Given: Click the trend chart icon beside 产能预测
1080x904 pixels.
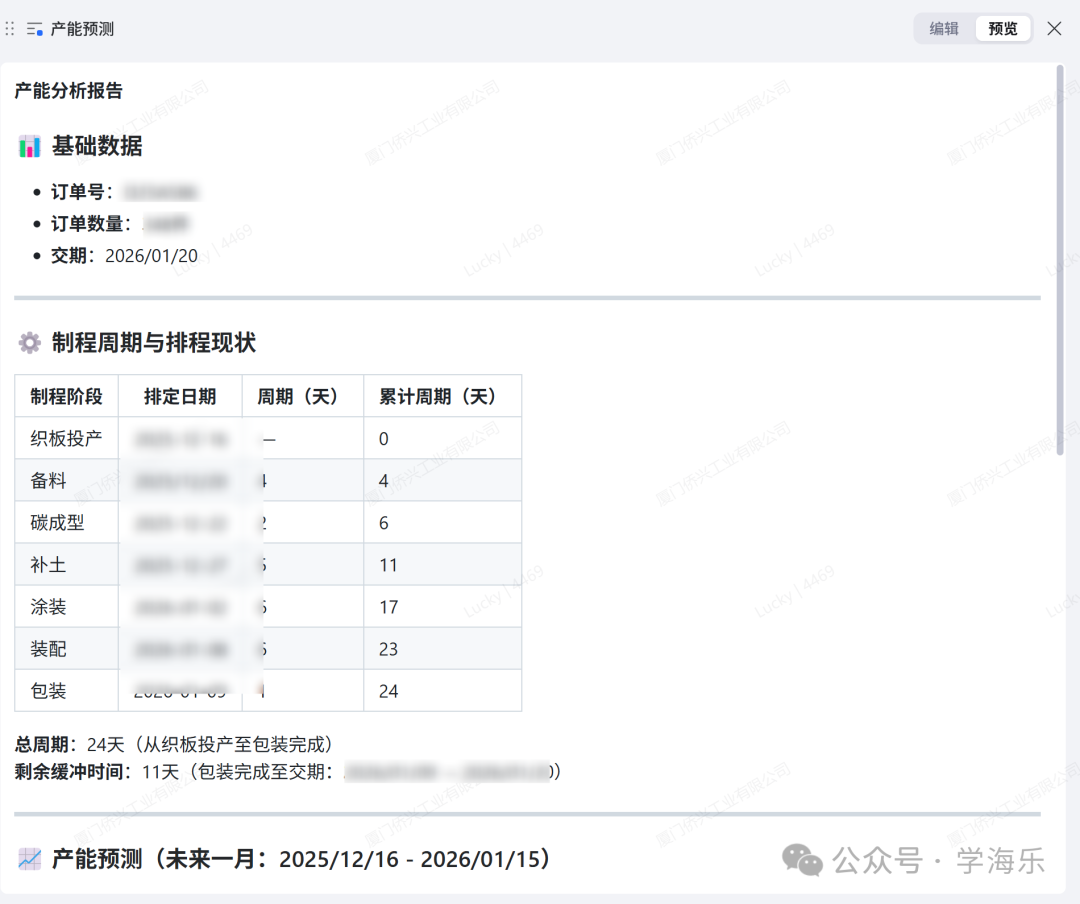Looking at the screenshot, I should [30, 859].
